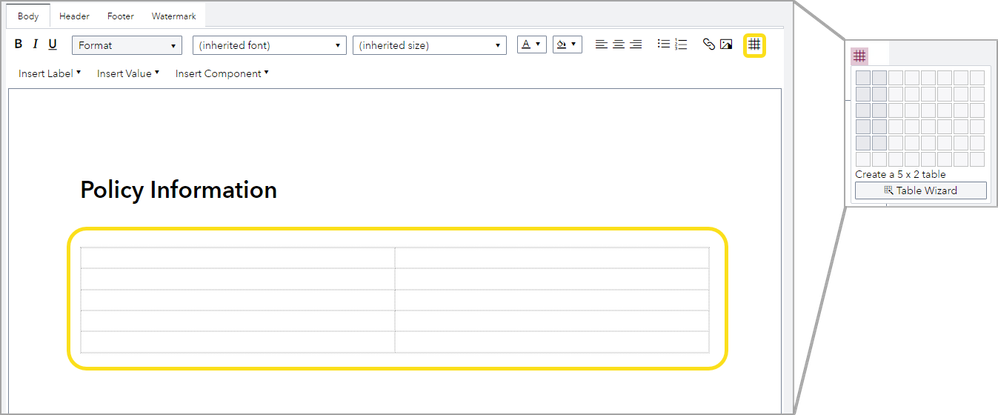
Task: Switch to the Header tab
Action: 74,16
